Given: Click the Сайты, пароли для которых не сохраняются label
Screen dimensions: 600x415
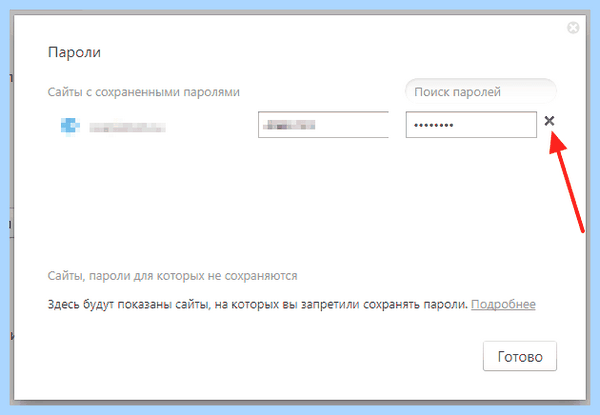Looking at the screenshot, I should click(172, 276).
